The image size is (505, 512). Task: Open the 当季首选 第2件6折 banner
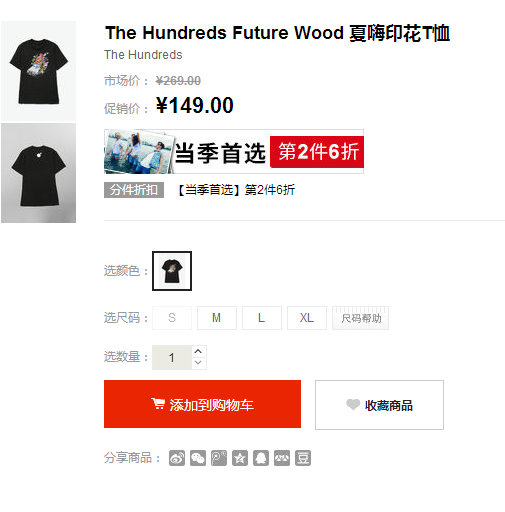[234, 151]
